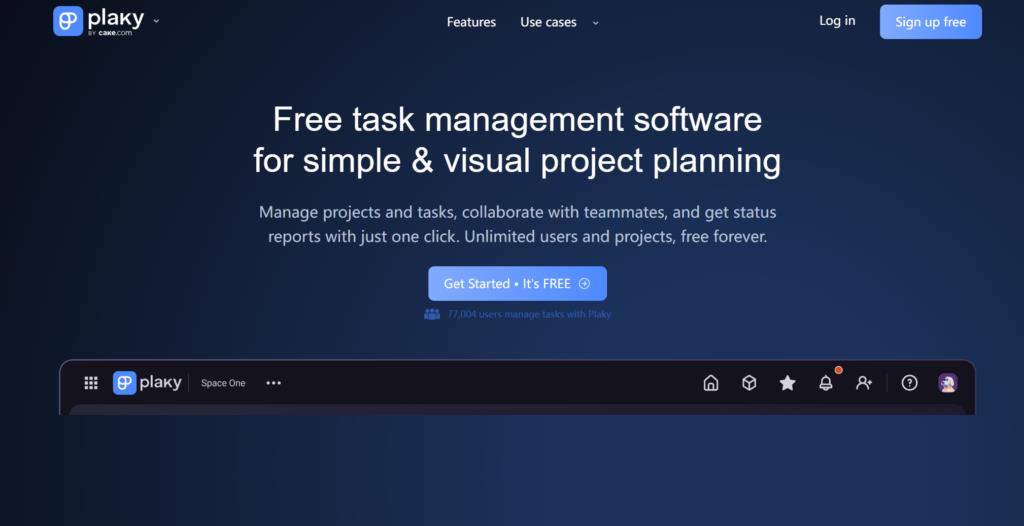Click the Plaky logo in the header
The width and height of the screenshot is (1024, 526).
98,21
